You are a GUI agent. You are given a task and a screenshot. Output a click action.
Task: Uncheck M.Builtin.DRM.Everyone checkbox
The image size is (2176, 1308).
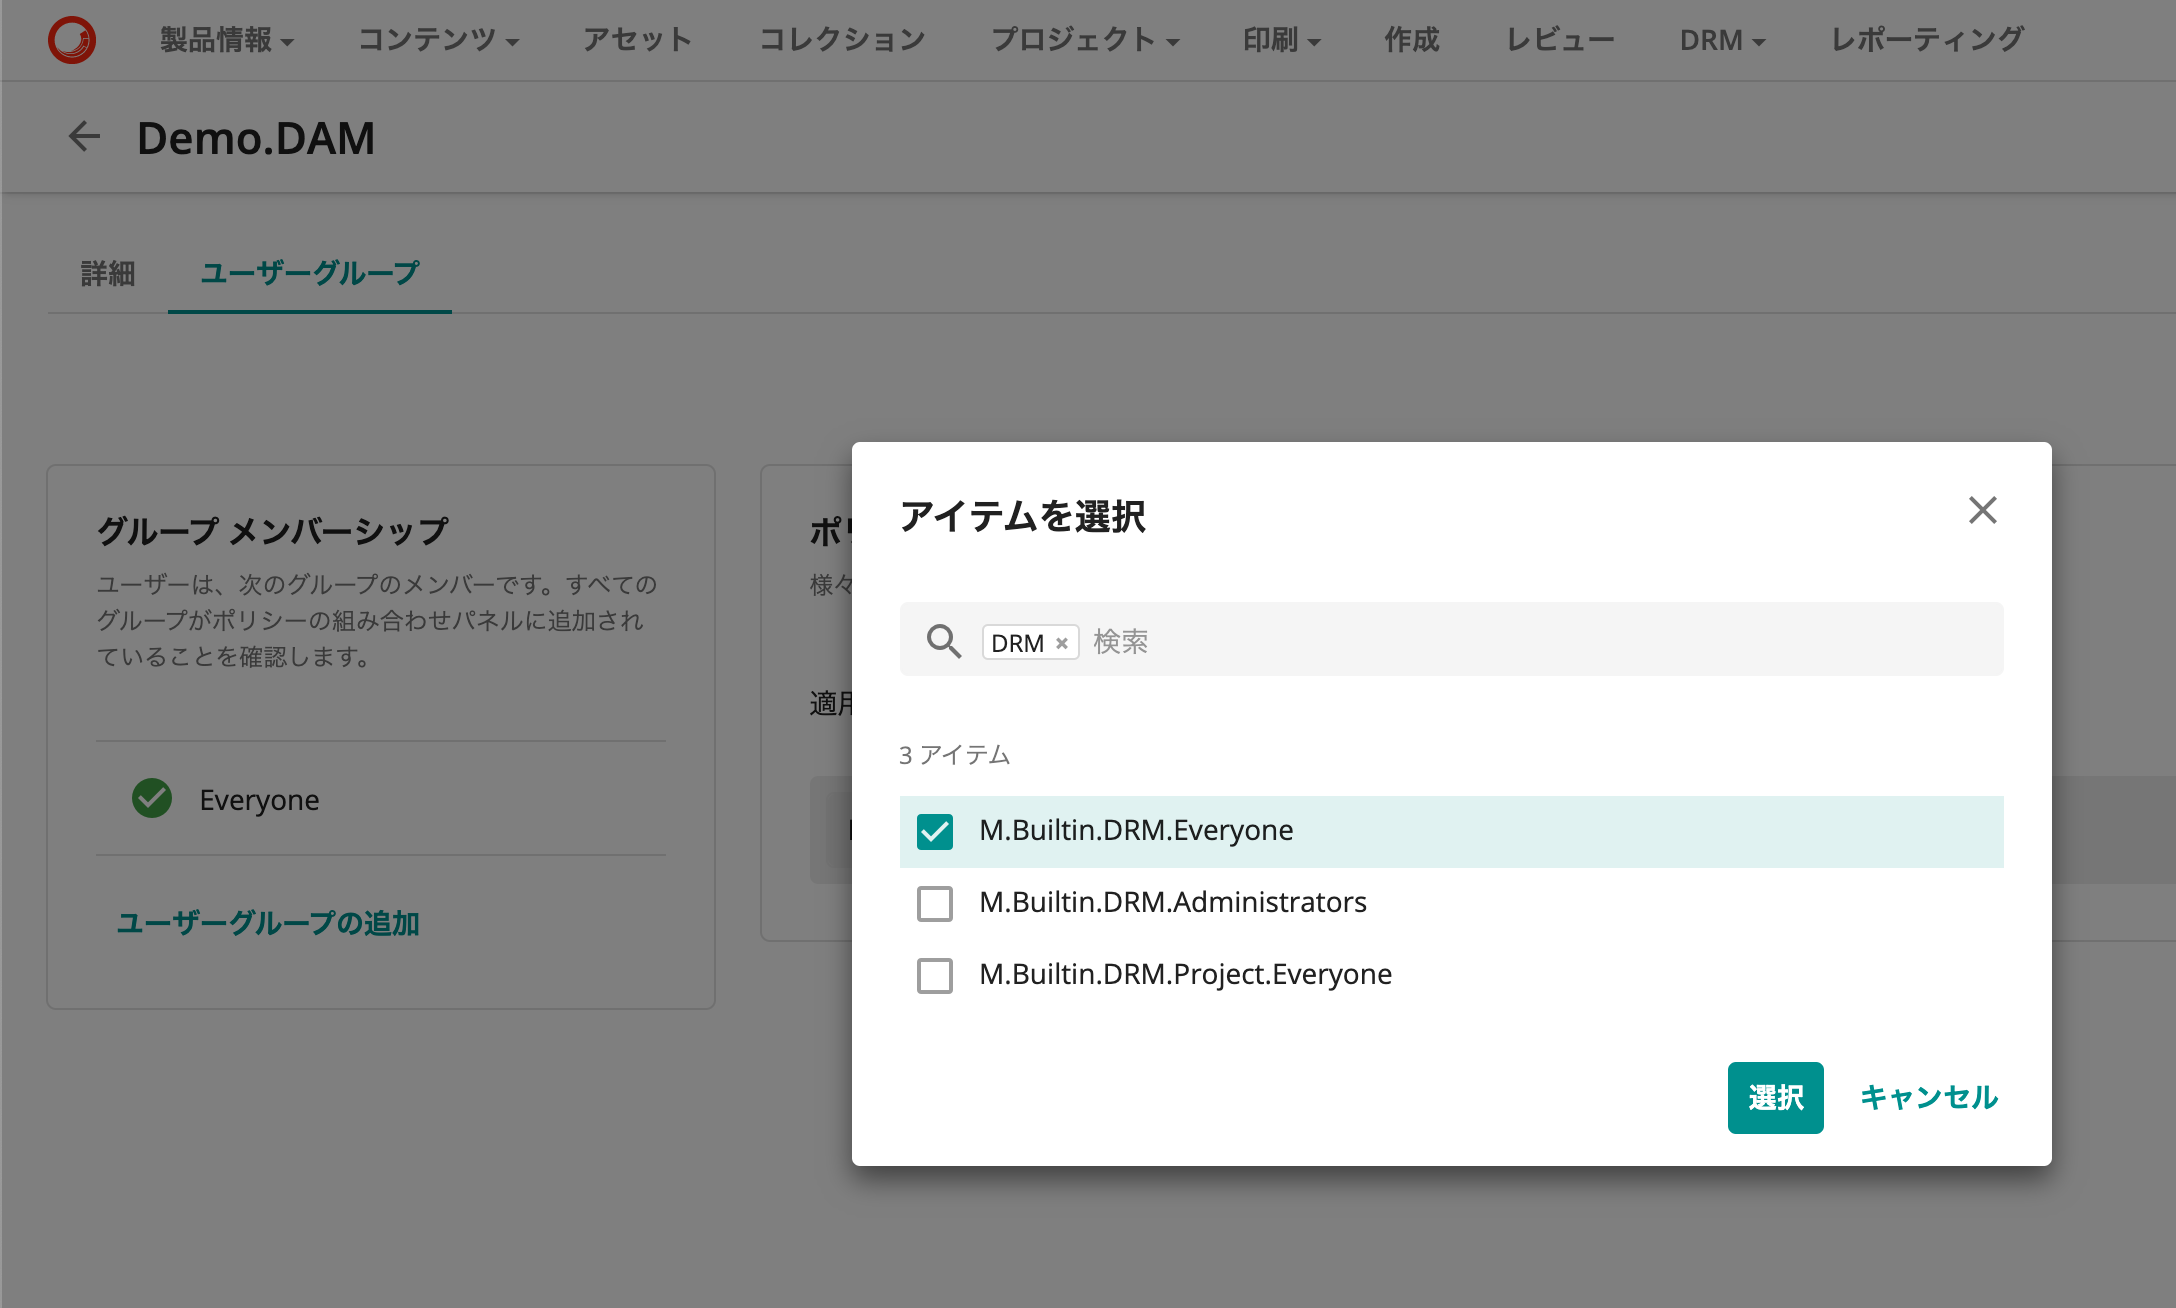tap(935, 831)
